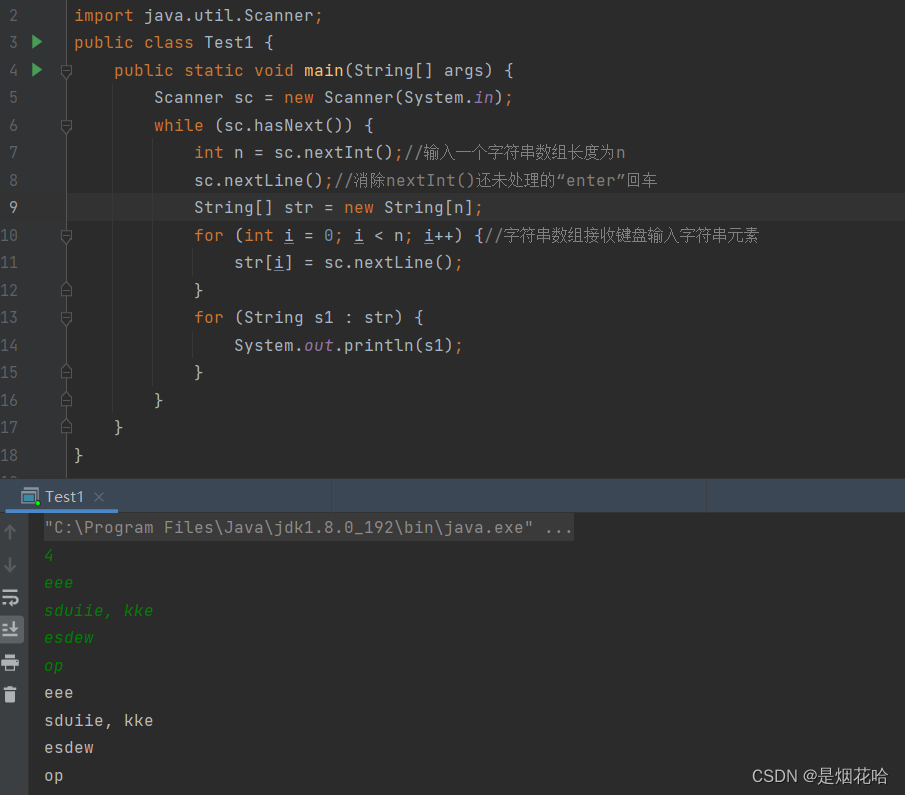Toggle a breakpoint on line 11
Viewport: 905px width, 795px height.
point(45,262)
